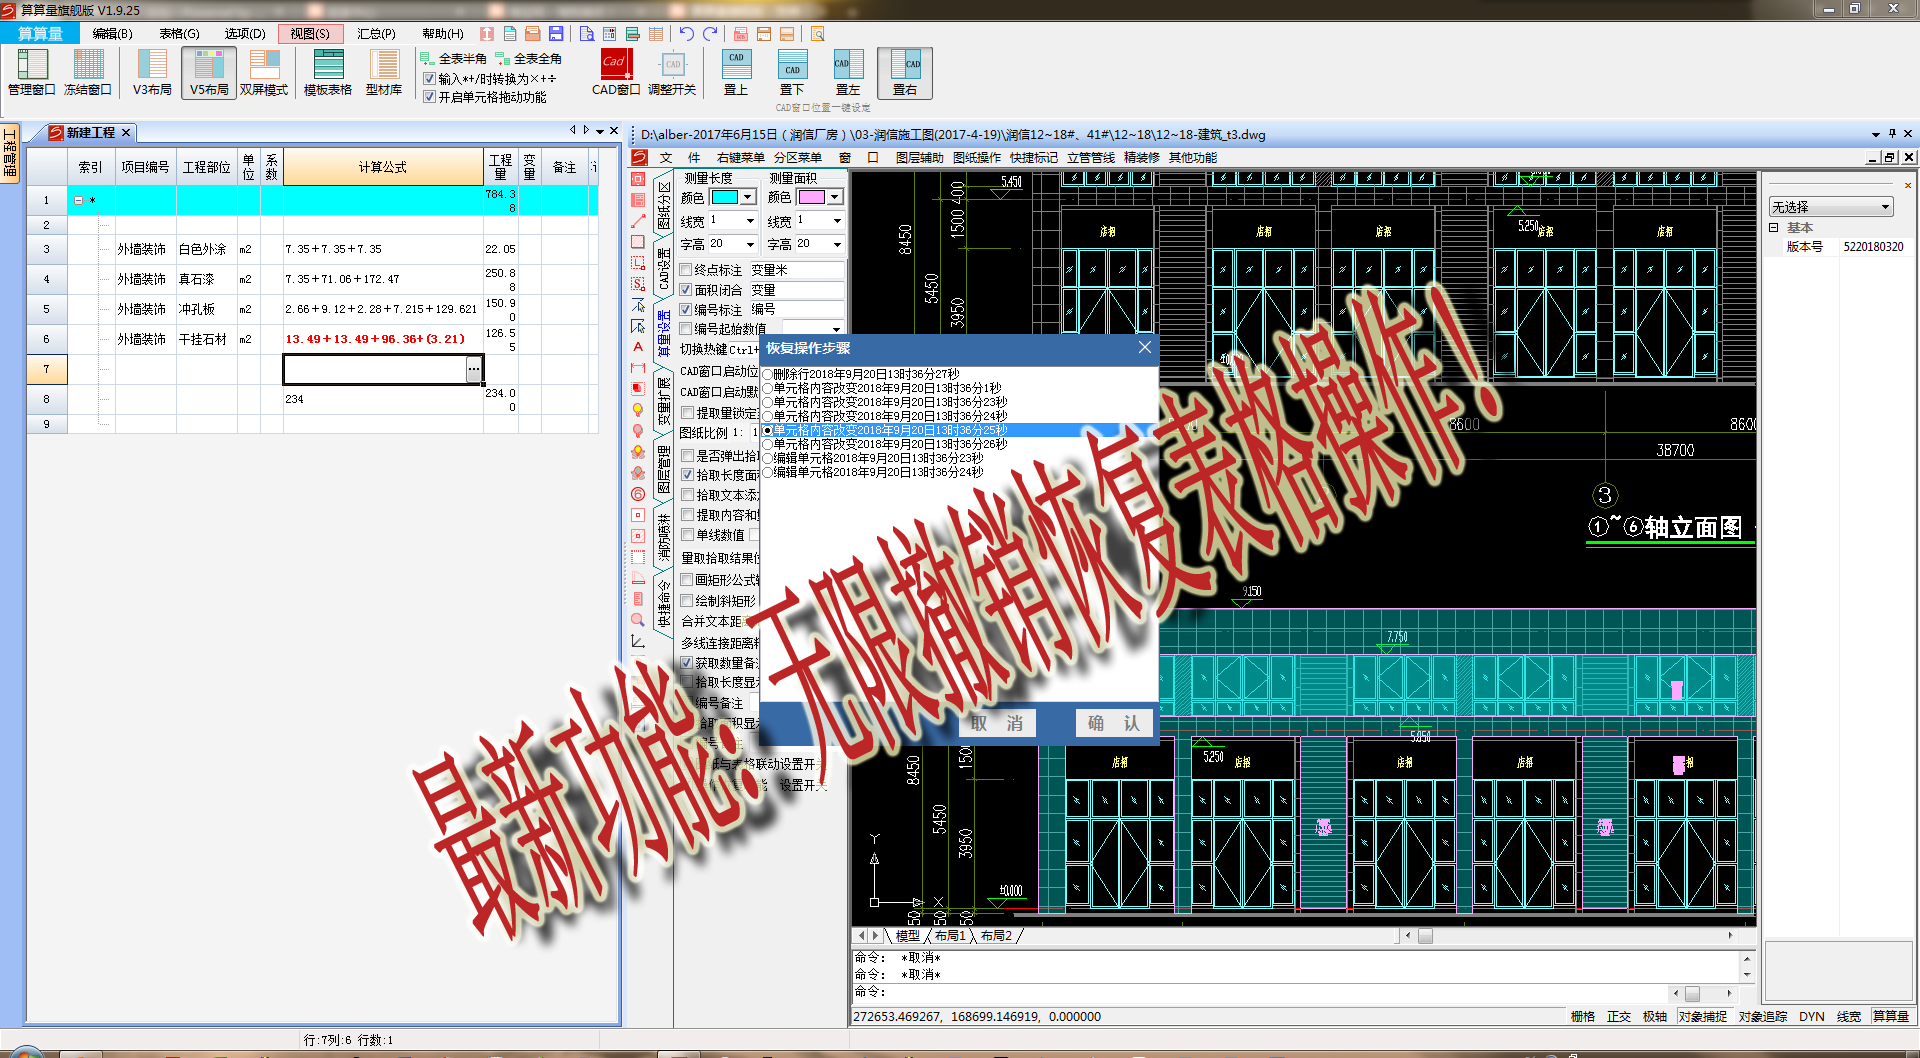Click 取消 in the 恢复操作步骤 dialog
1920x1058 pixels.
click(997, 723)
